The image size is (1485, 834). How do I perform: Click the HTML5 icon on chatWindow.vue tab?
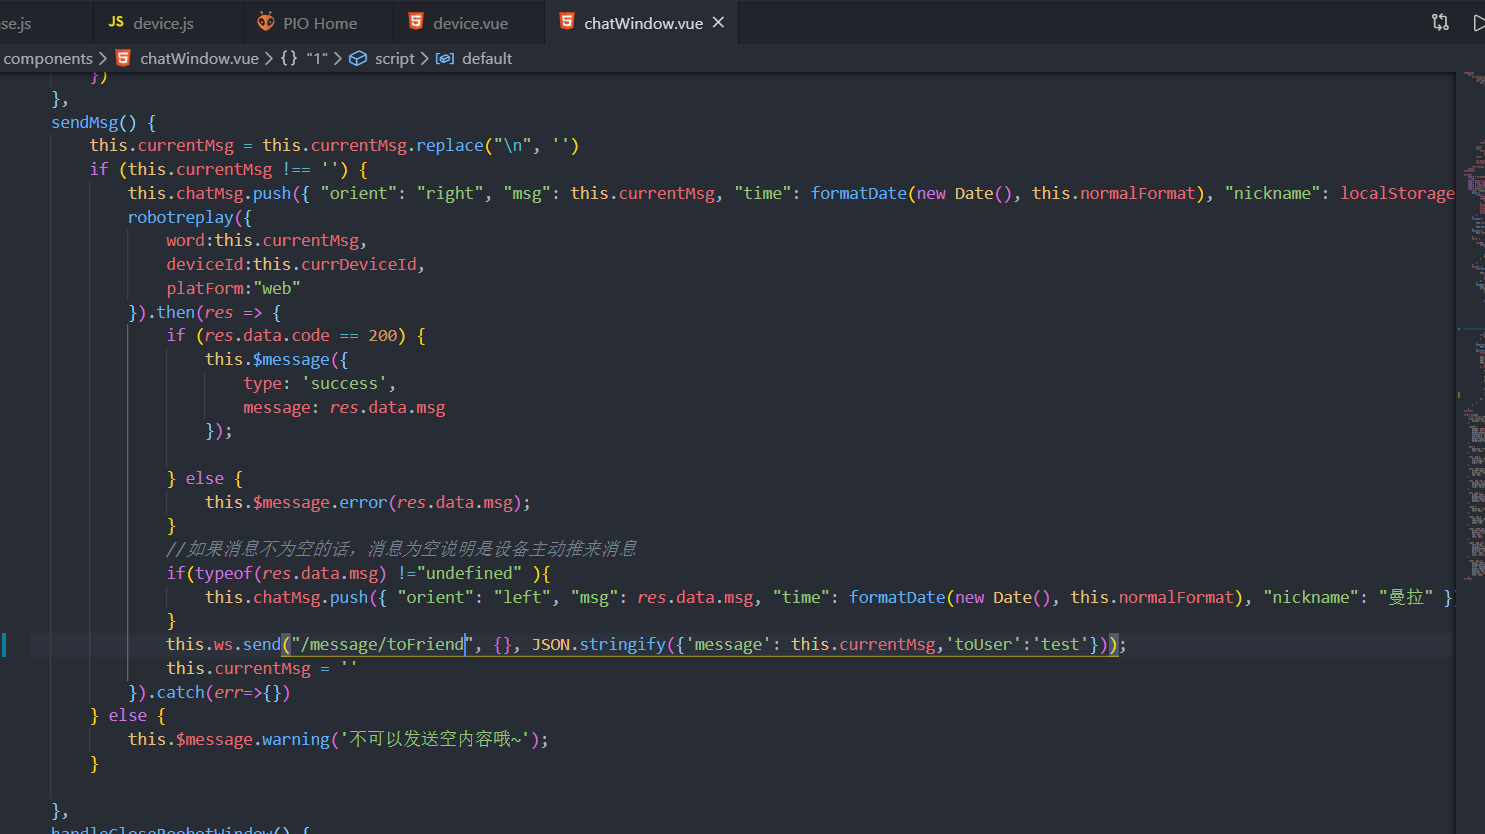[x=567, y=22]
